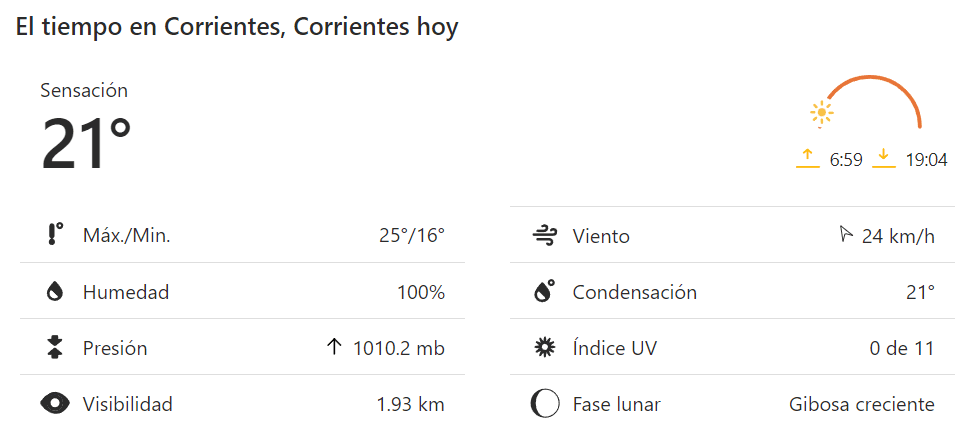Click the rising pressure arrow

coord(335,348)
